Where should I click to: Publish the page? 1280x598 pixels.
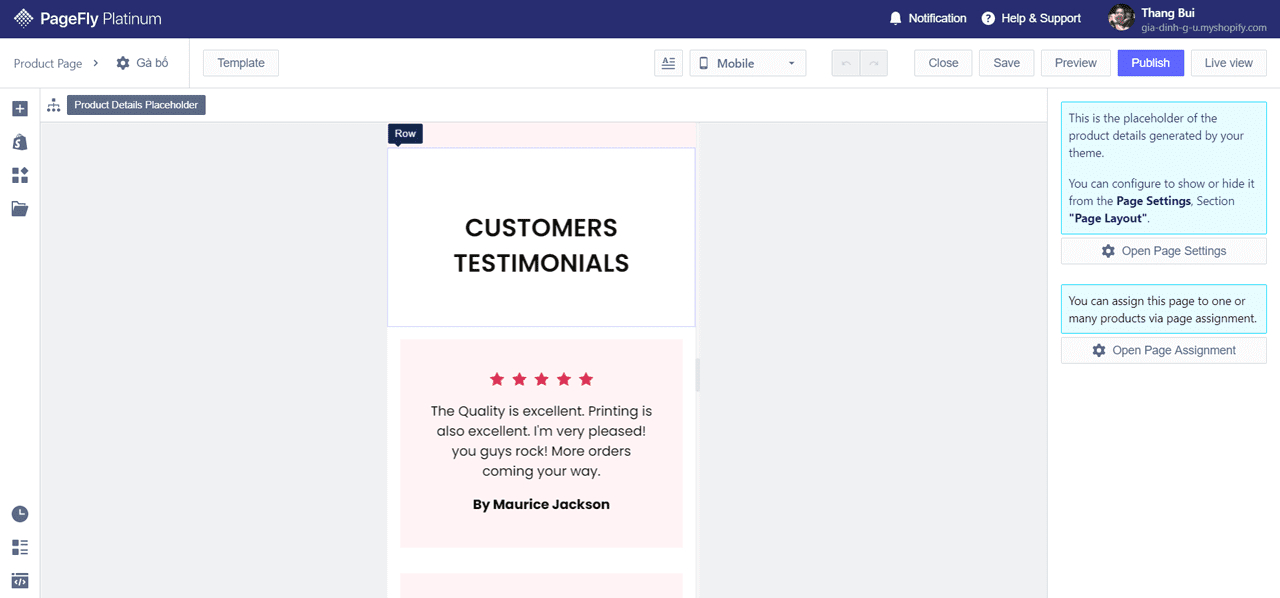(1150, 62)
